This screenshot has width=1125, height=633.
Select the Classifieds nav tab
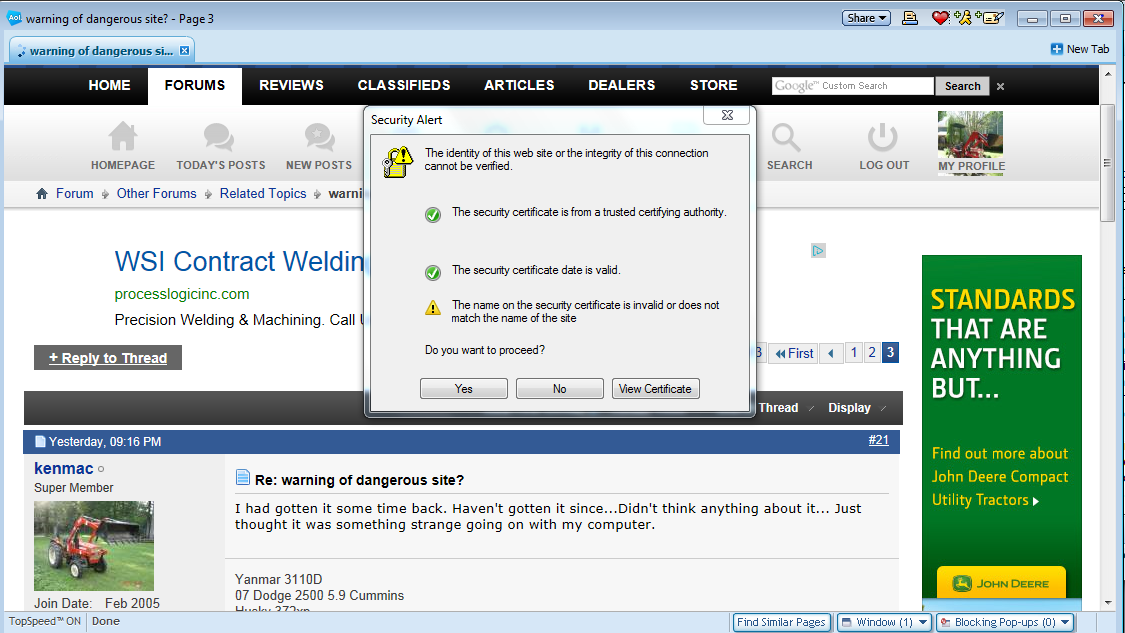[404, 86]
